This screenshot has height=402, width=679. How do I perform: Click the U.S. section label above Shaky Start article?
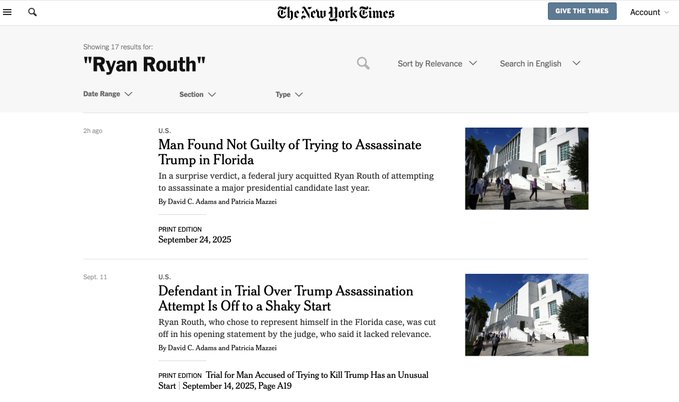165,277
